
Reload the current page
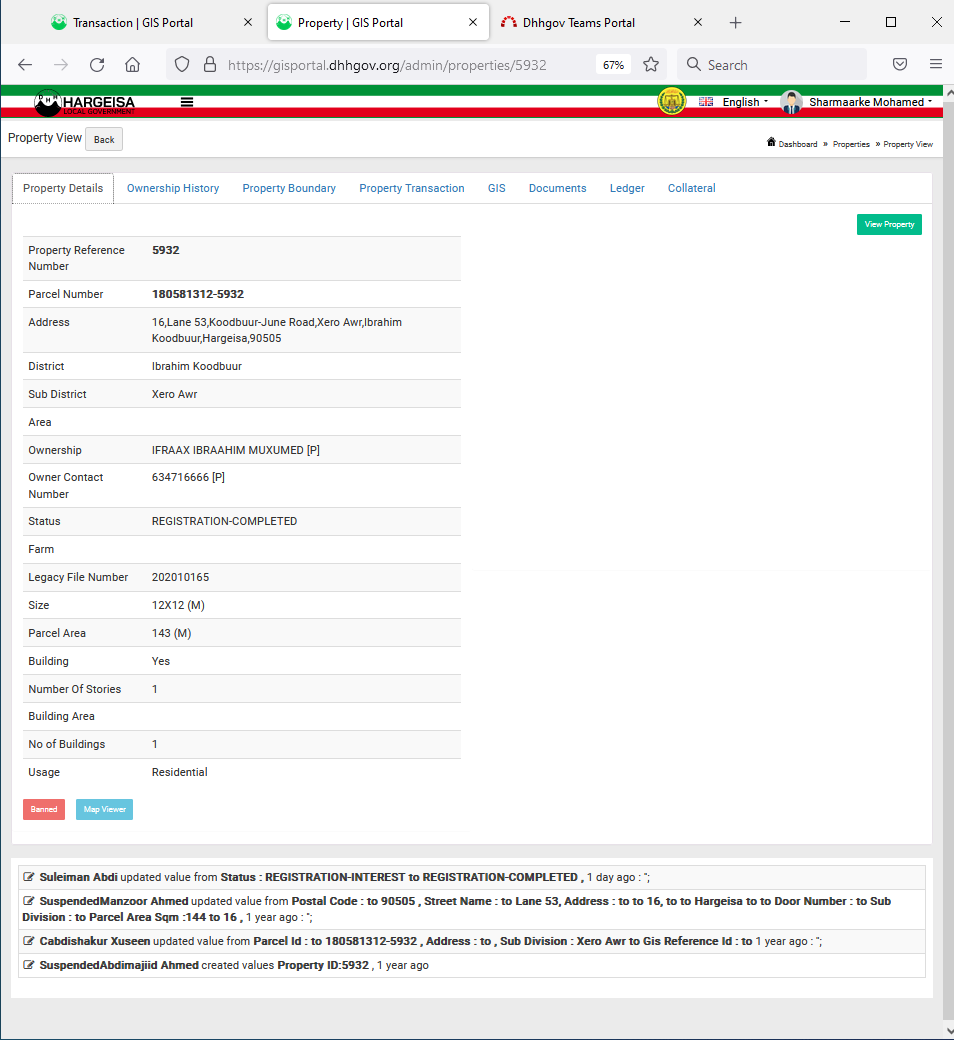[x=97, y=64]
